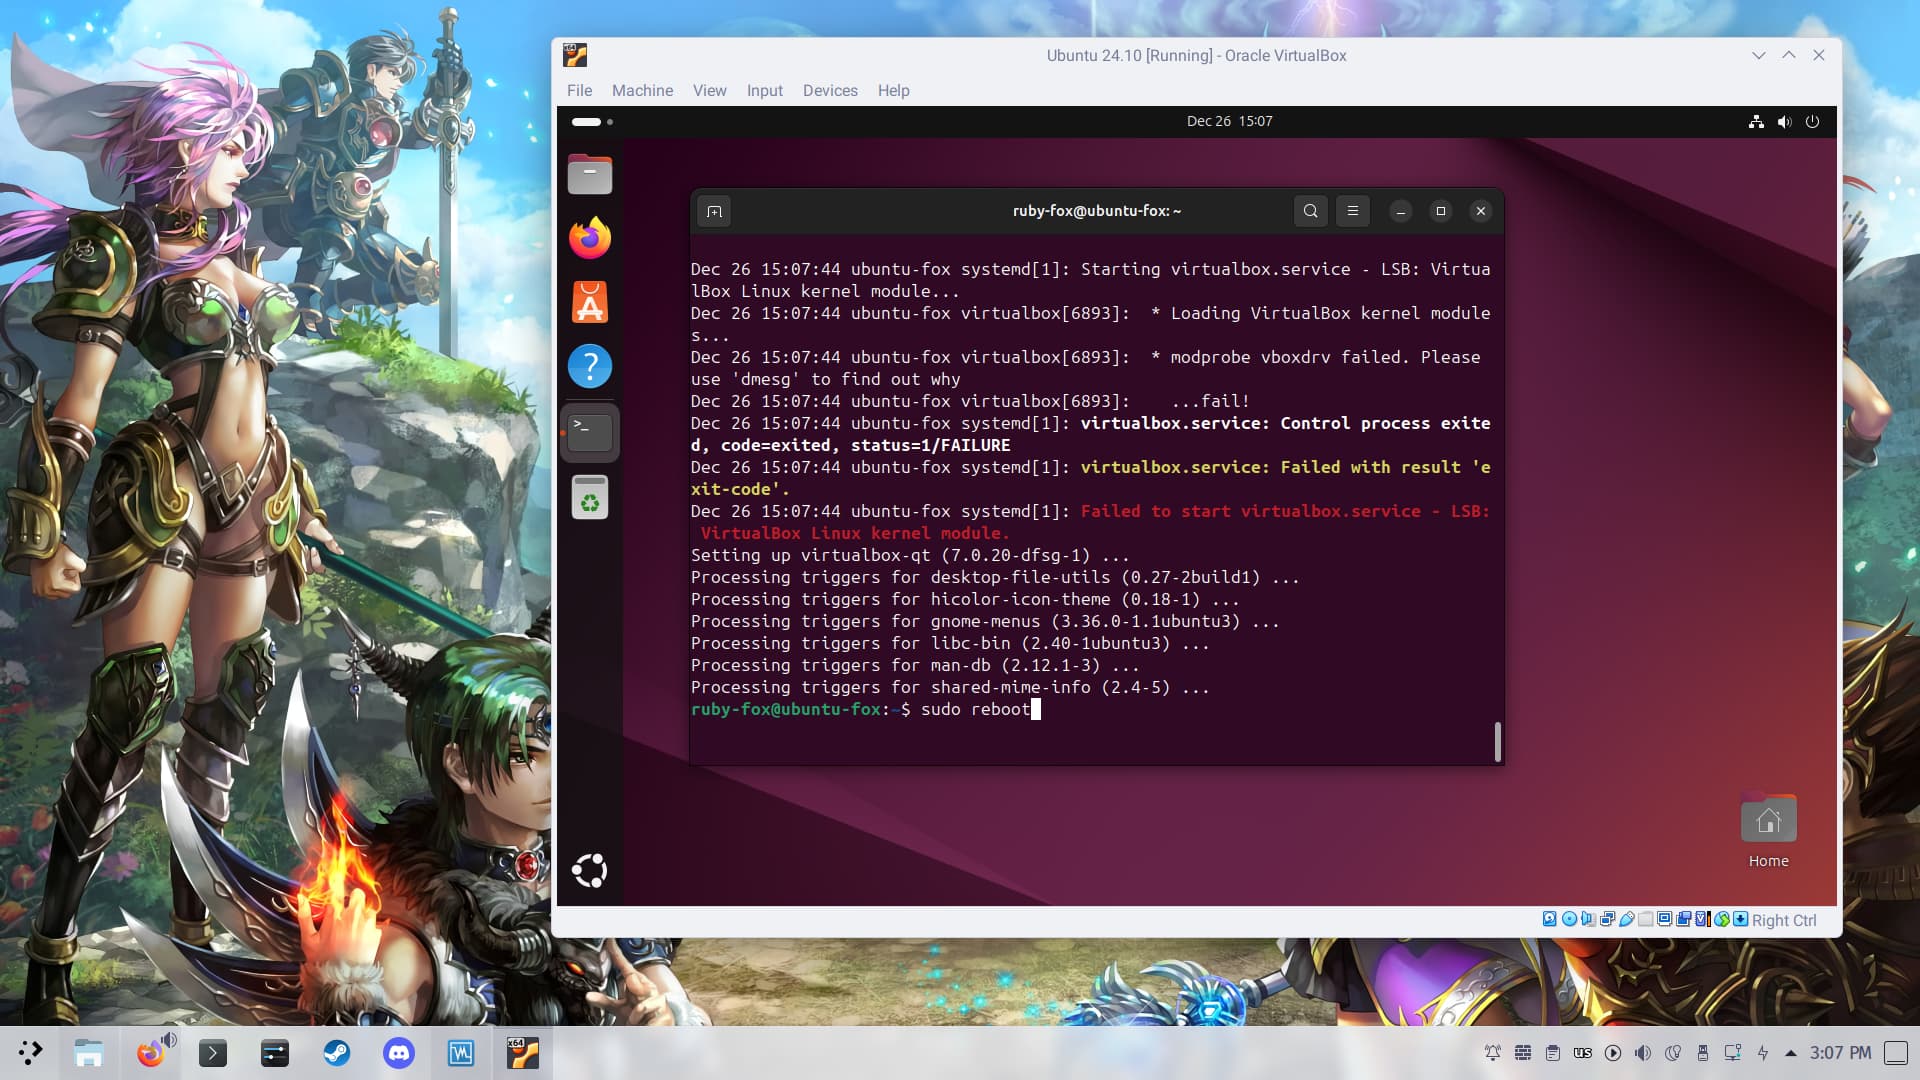This screenshot has height=1080, width=1920.
Task: Open the Help icon in dock
Action: click(x=589, y=366)
